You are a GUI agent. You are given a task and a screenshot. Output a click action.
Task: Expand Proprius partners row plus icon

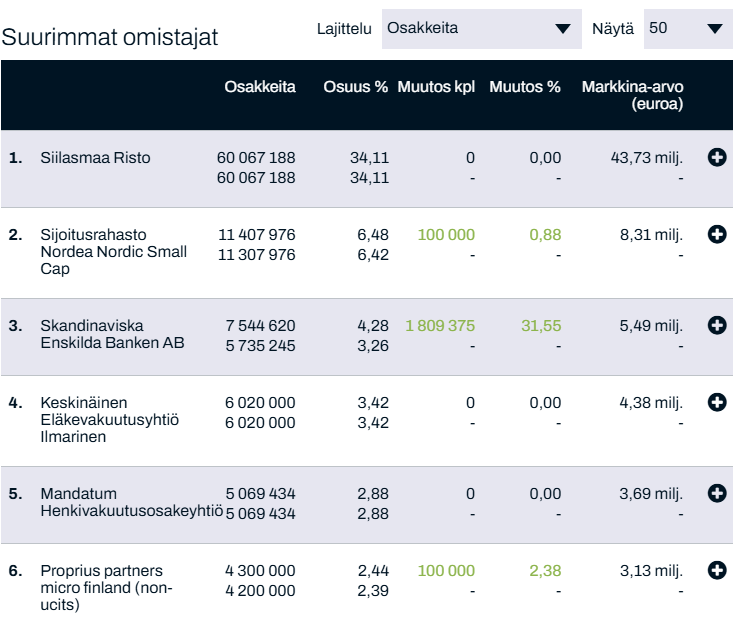coord(716,571)
